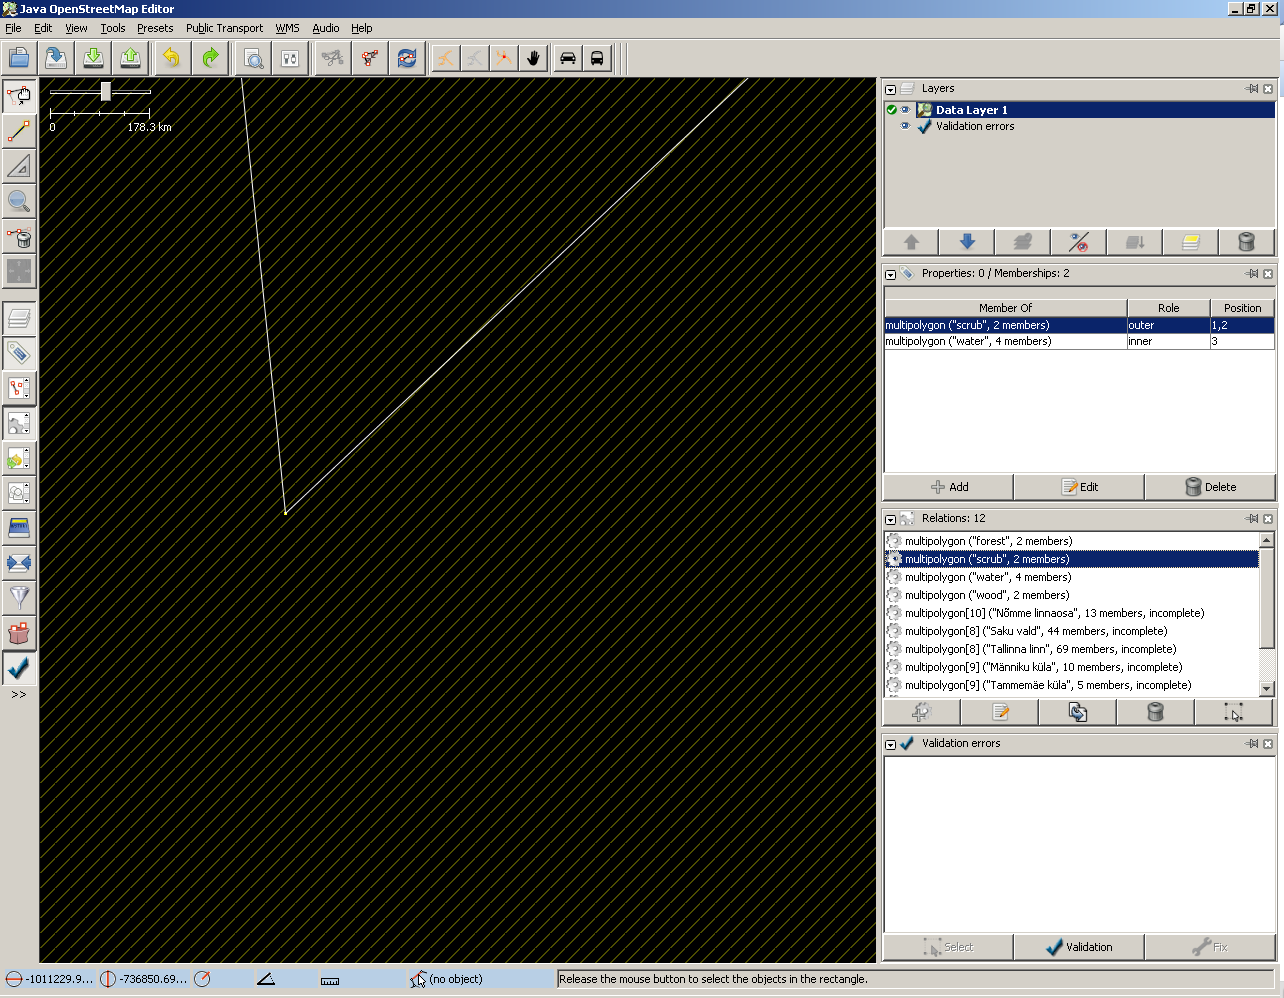
Task: Open the Search objects tool
Action: click(254, 58)
